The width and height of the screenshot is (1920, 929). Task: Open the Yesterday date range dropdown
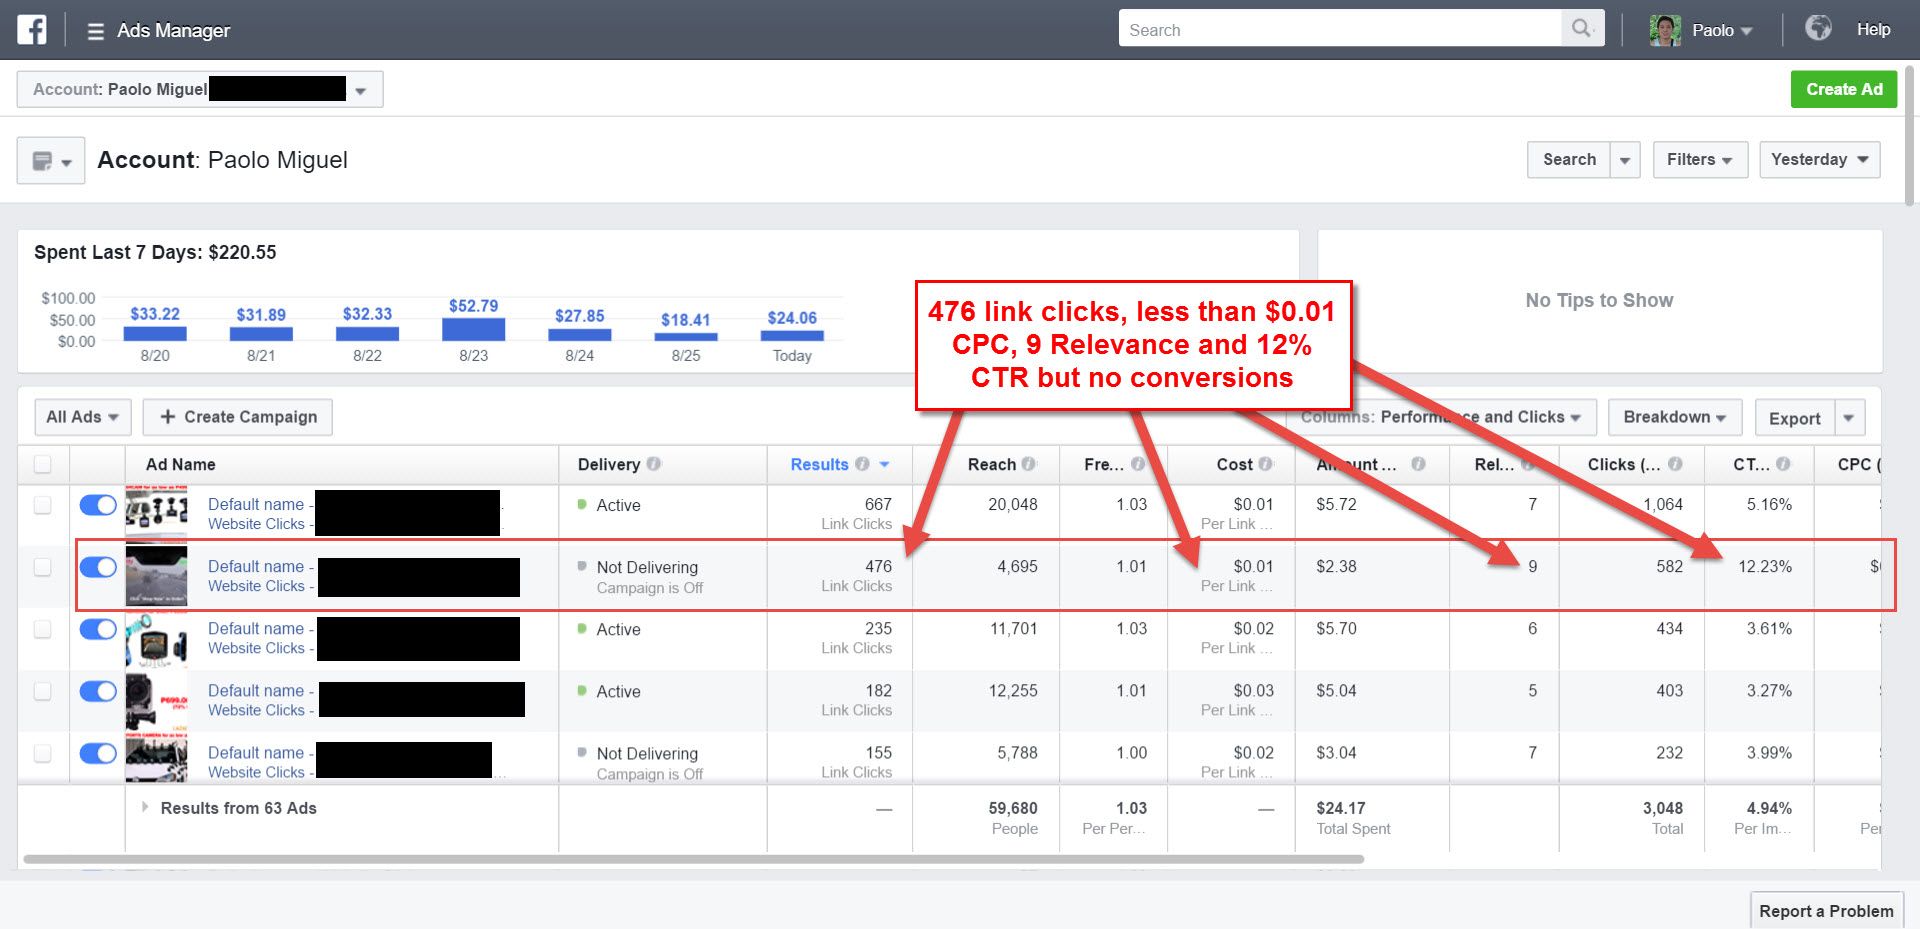tap(1819, 160)
